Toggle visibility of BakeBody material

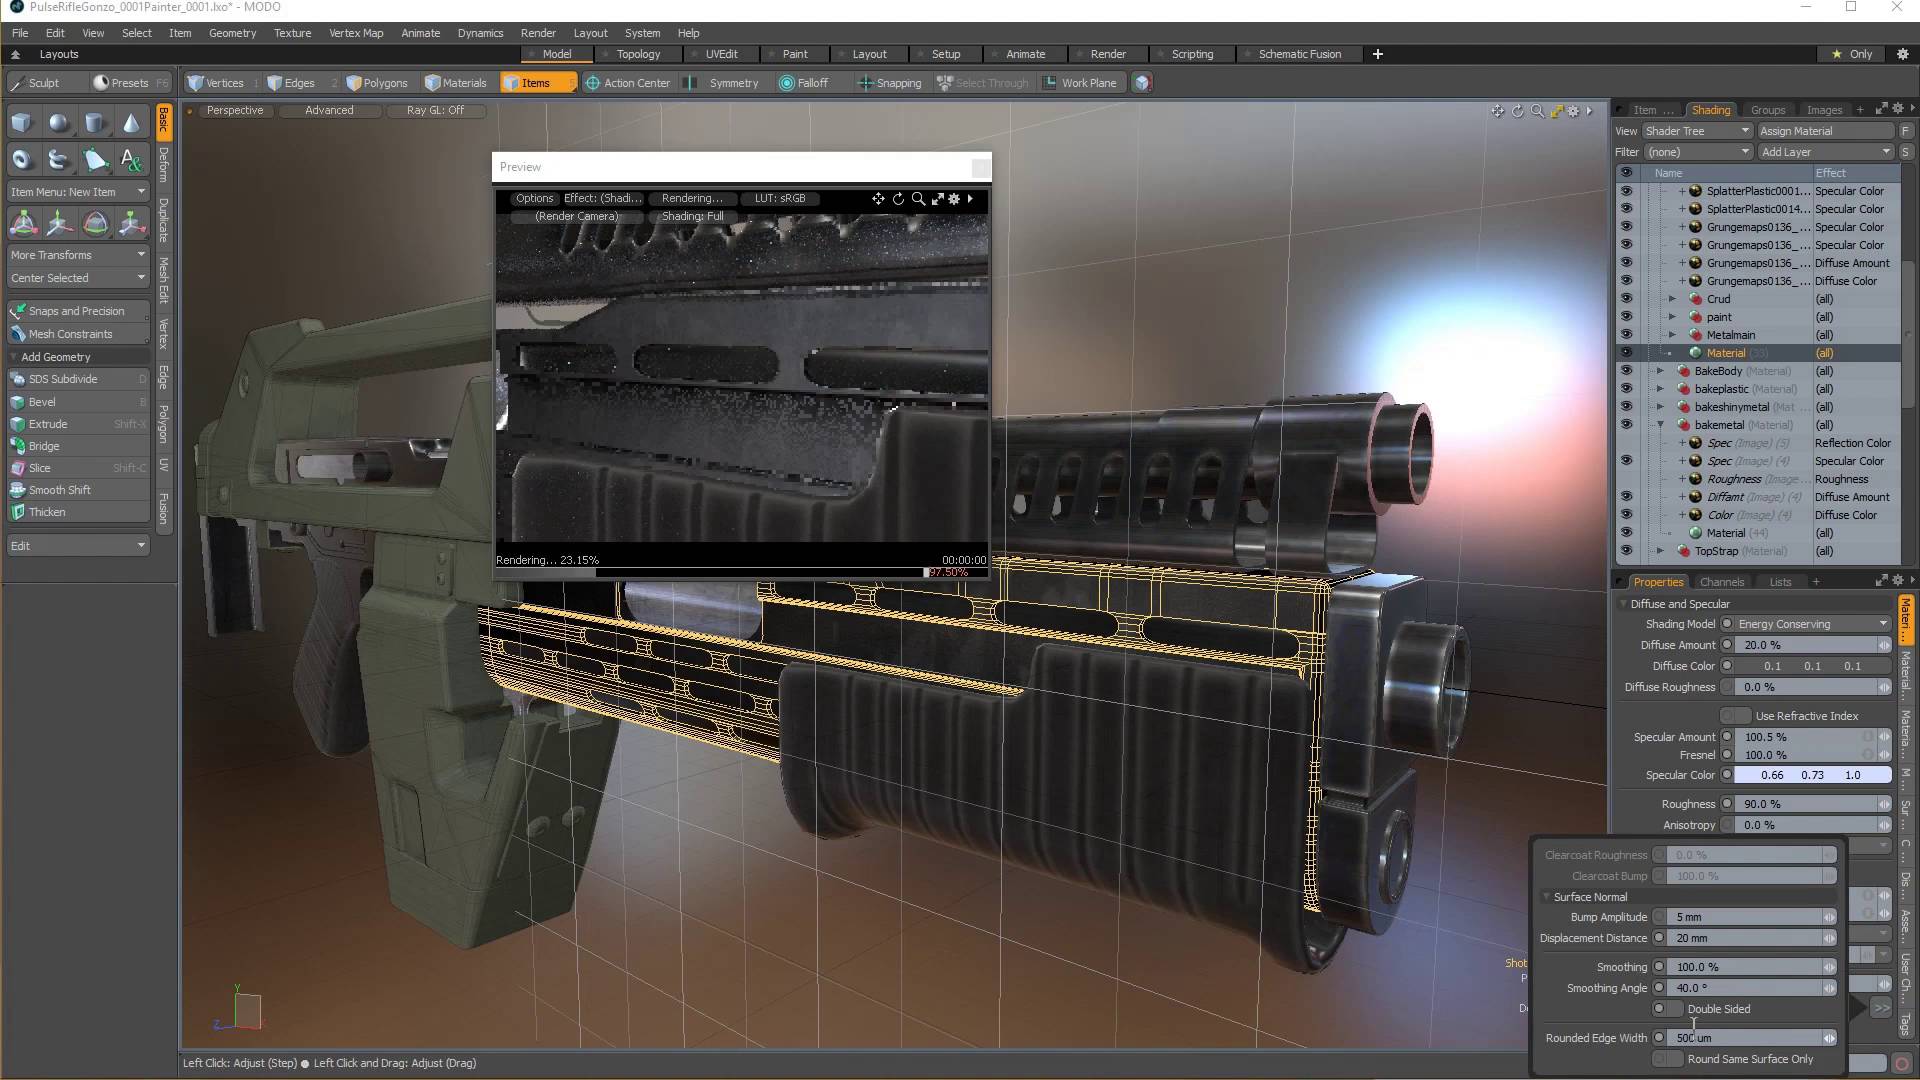pos(1625,369)
